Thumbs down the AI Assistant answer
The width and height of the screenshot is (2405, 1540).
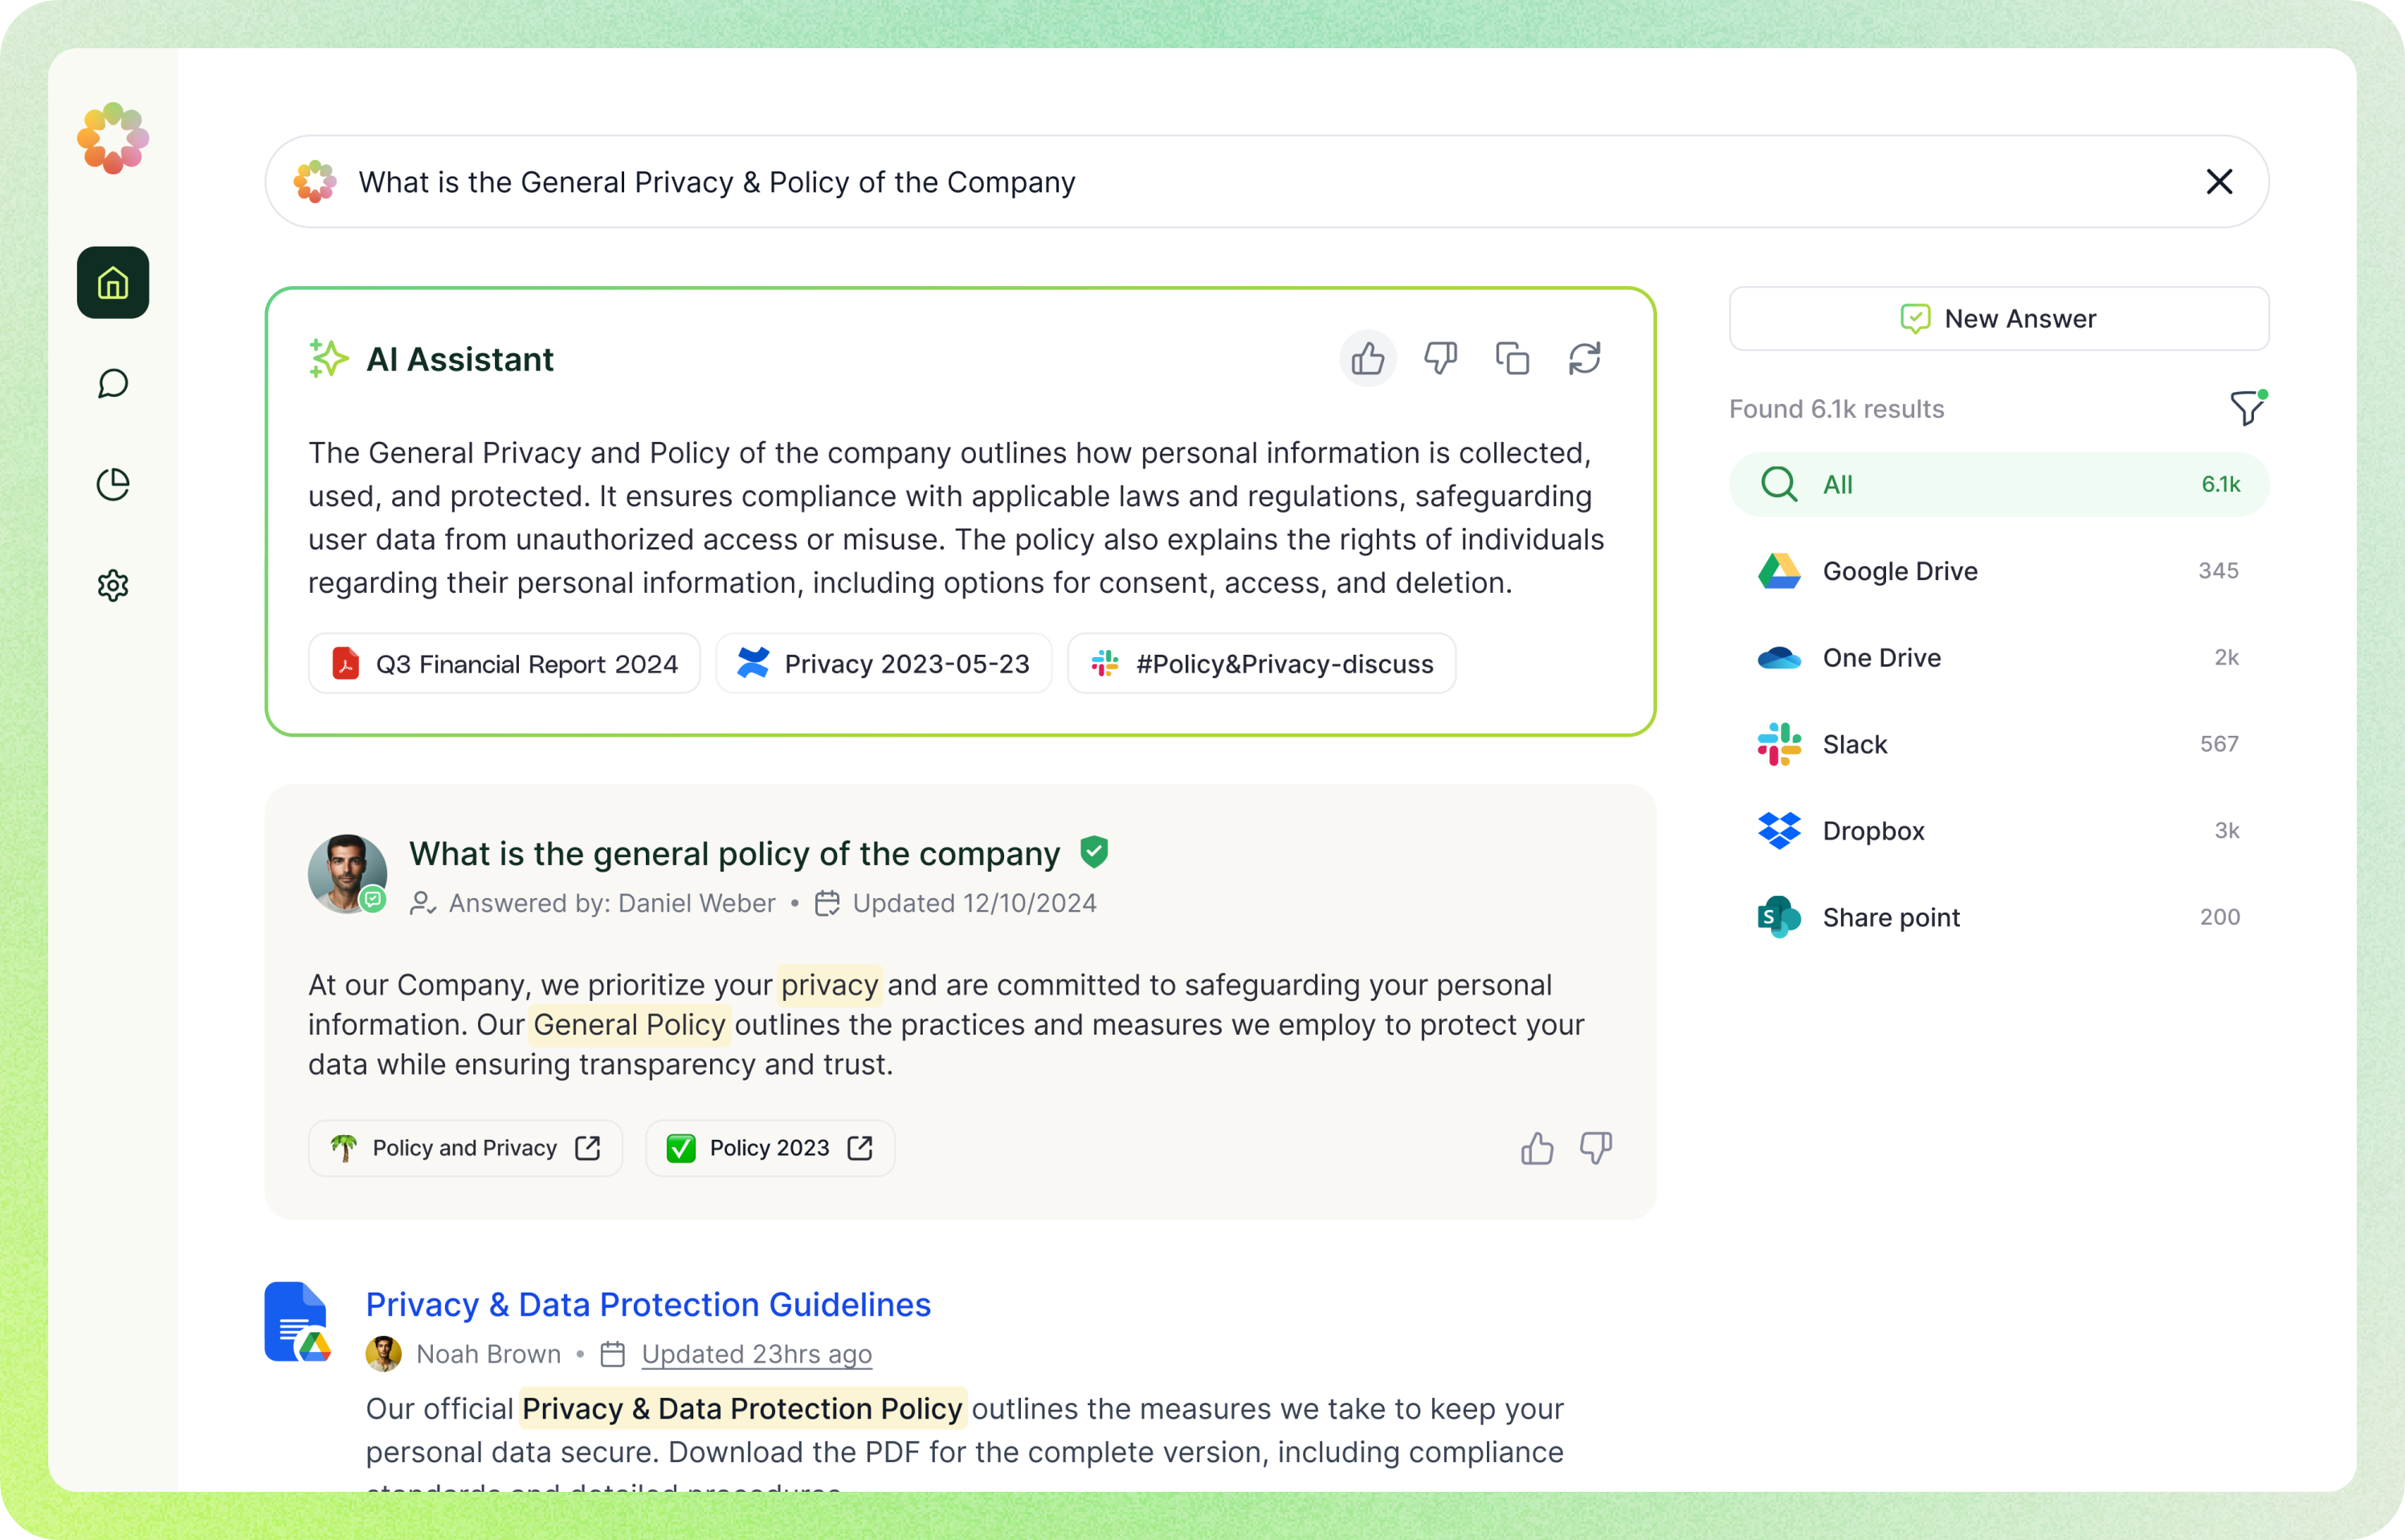[x=1440, y=358]
